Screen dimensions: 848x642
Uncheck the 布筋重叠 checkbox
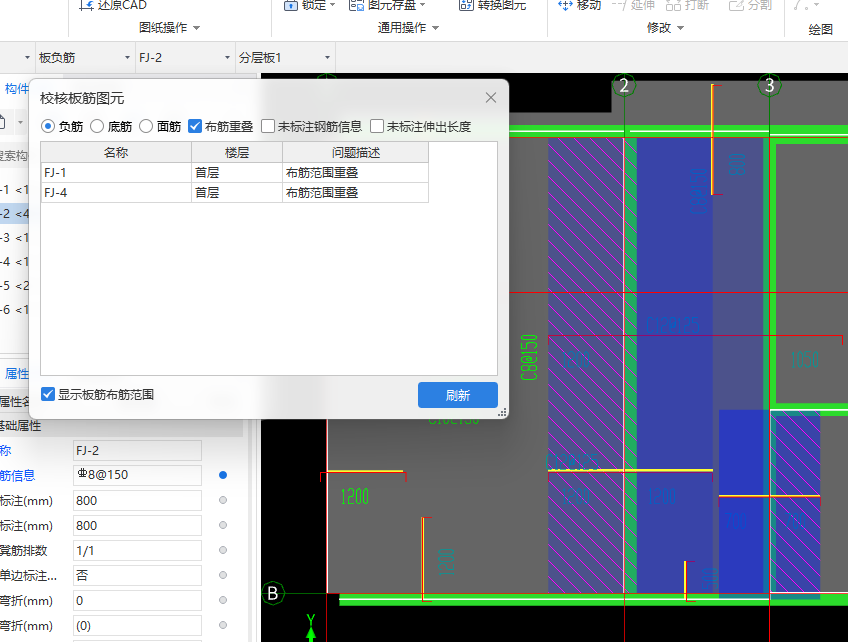[x=195, y=127]
